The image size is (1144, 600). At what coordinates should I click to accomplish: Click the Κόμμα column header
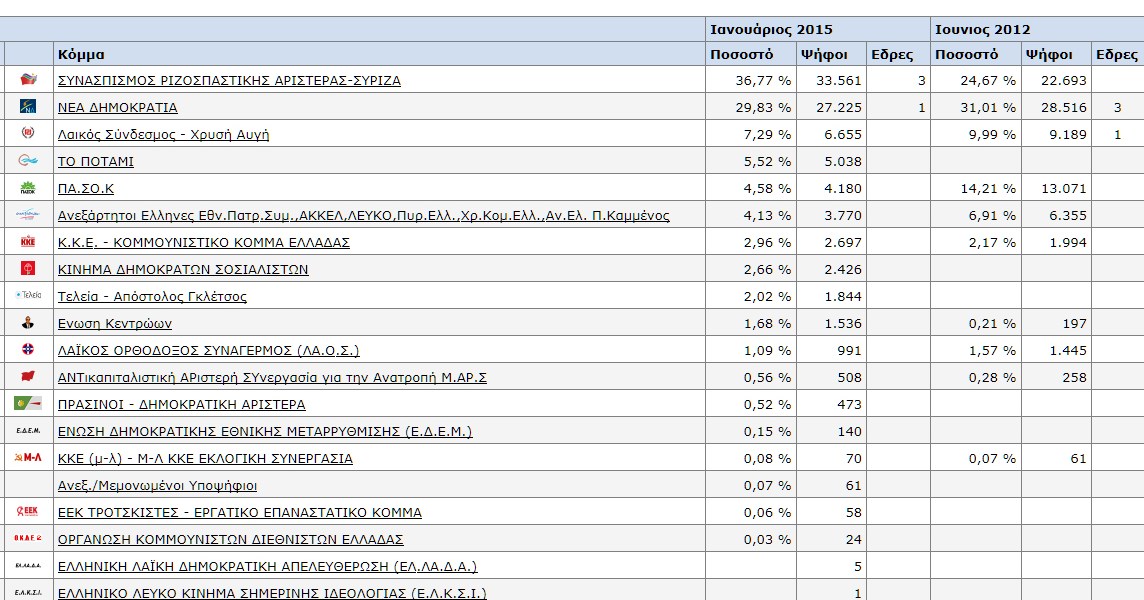81,54
